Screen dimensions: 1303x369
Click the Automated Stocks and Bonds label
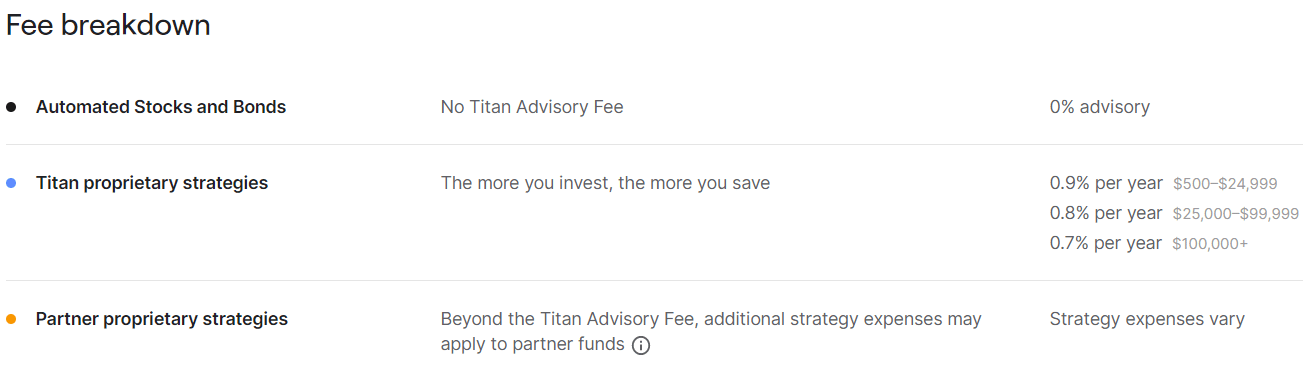tap(161, 107)
